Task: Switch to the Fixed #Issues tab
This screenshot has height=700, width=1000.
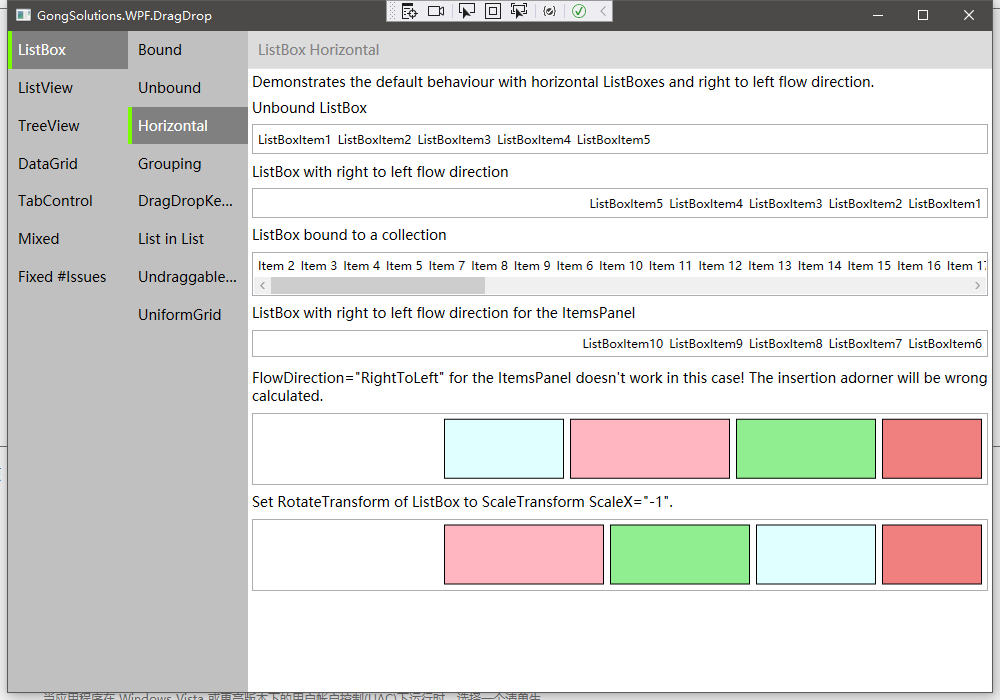Action: [68, 277]
